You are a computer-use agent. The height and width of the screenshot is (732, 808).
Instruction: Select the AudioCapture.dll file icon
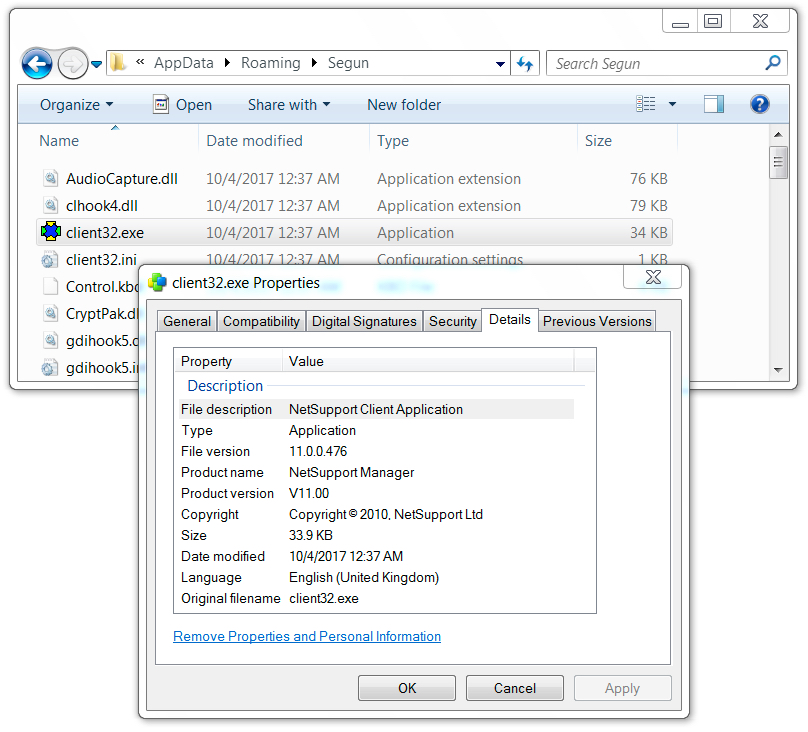[x=50, y=178]
